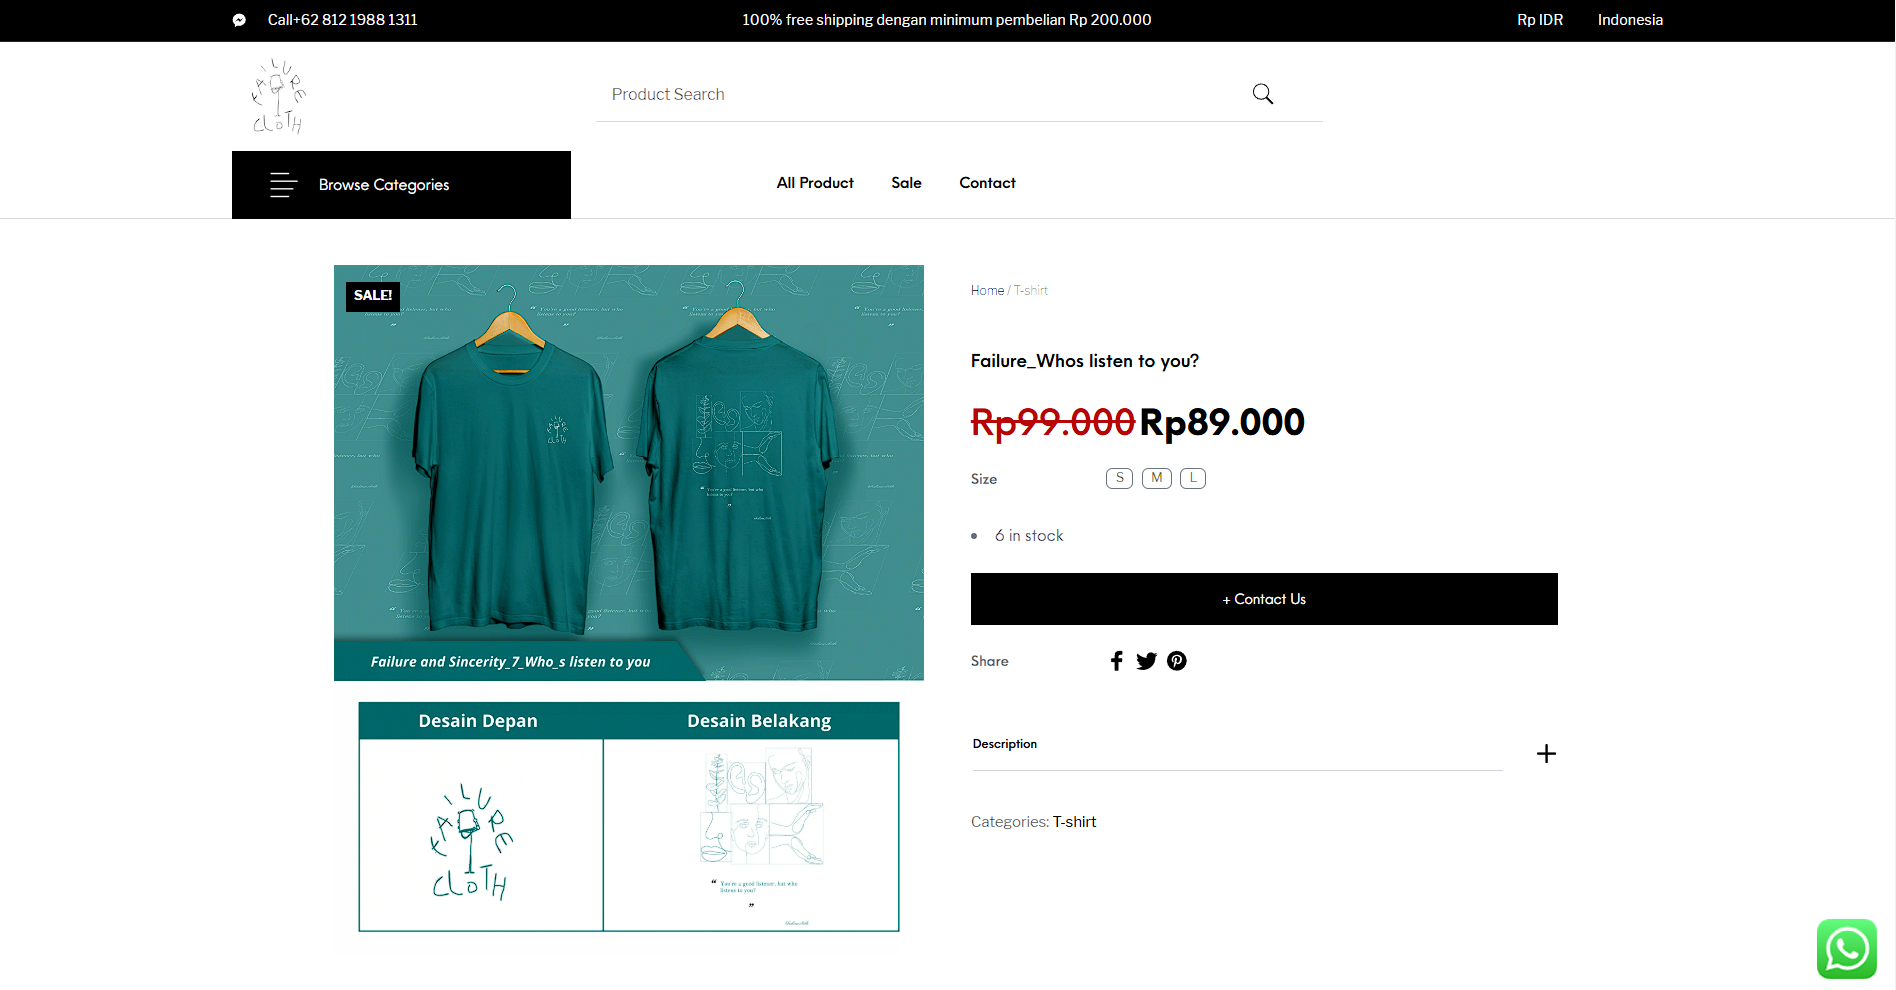Open the WhatsApp chat button
Screen dimensions: 1896x990
(x=1846, y=948)
